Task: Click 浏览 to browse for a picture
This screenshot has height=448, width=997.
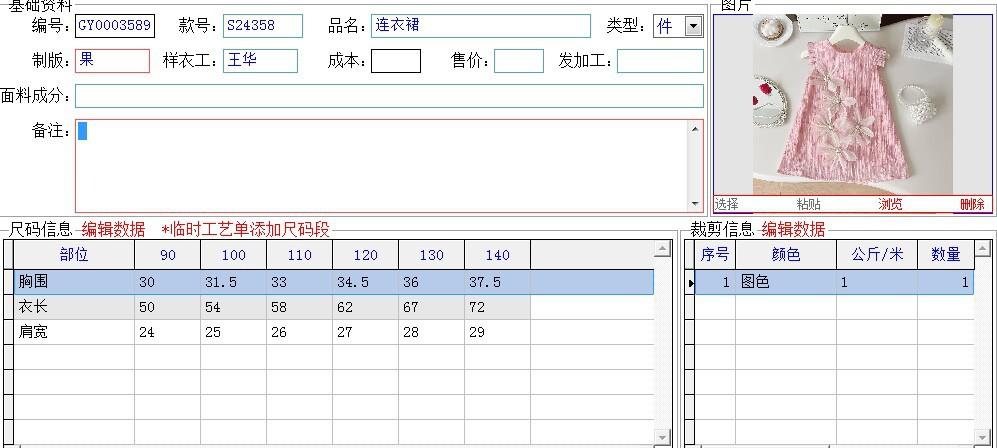Action: 890,204
